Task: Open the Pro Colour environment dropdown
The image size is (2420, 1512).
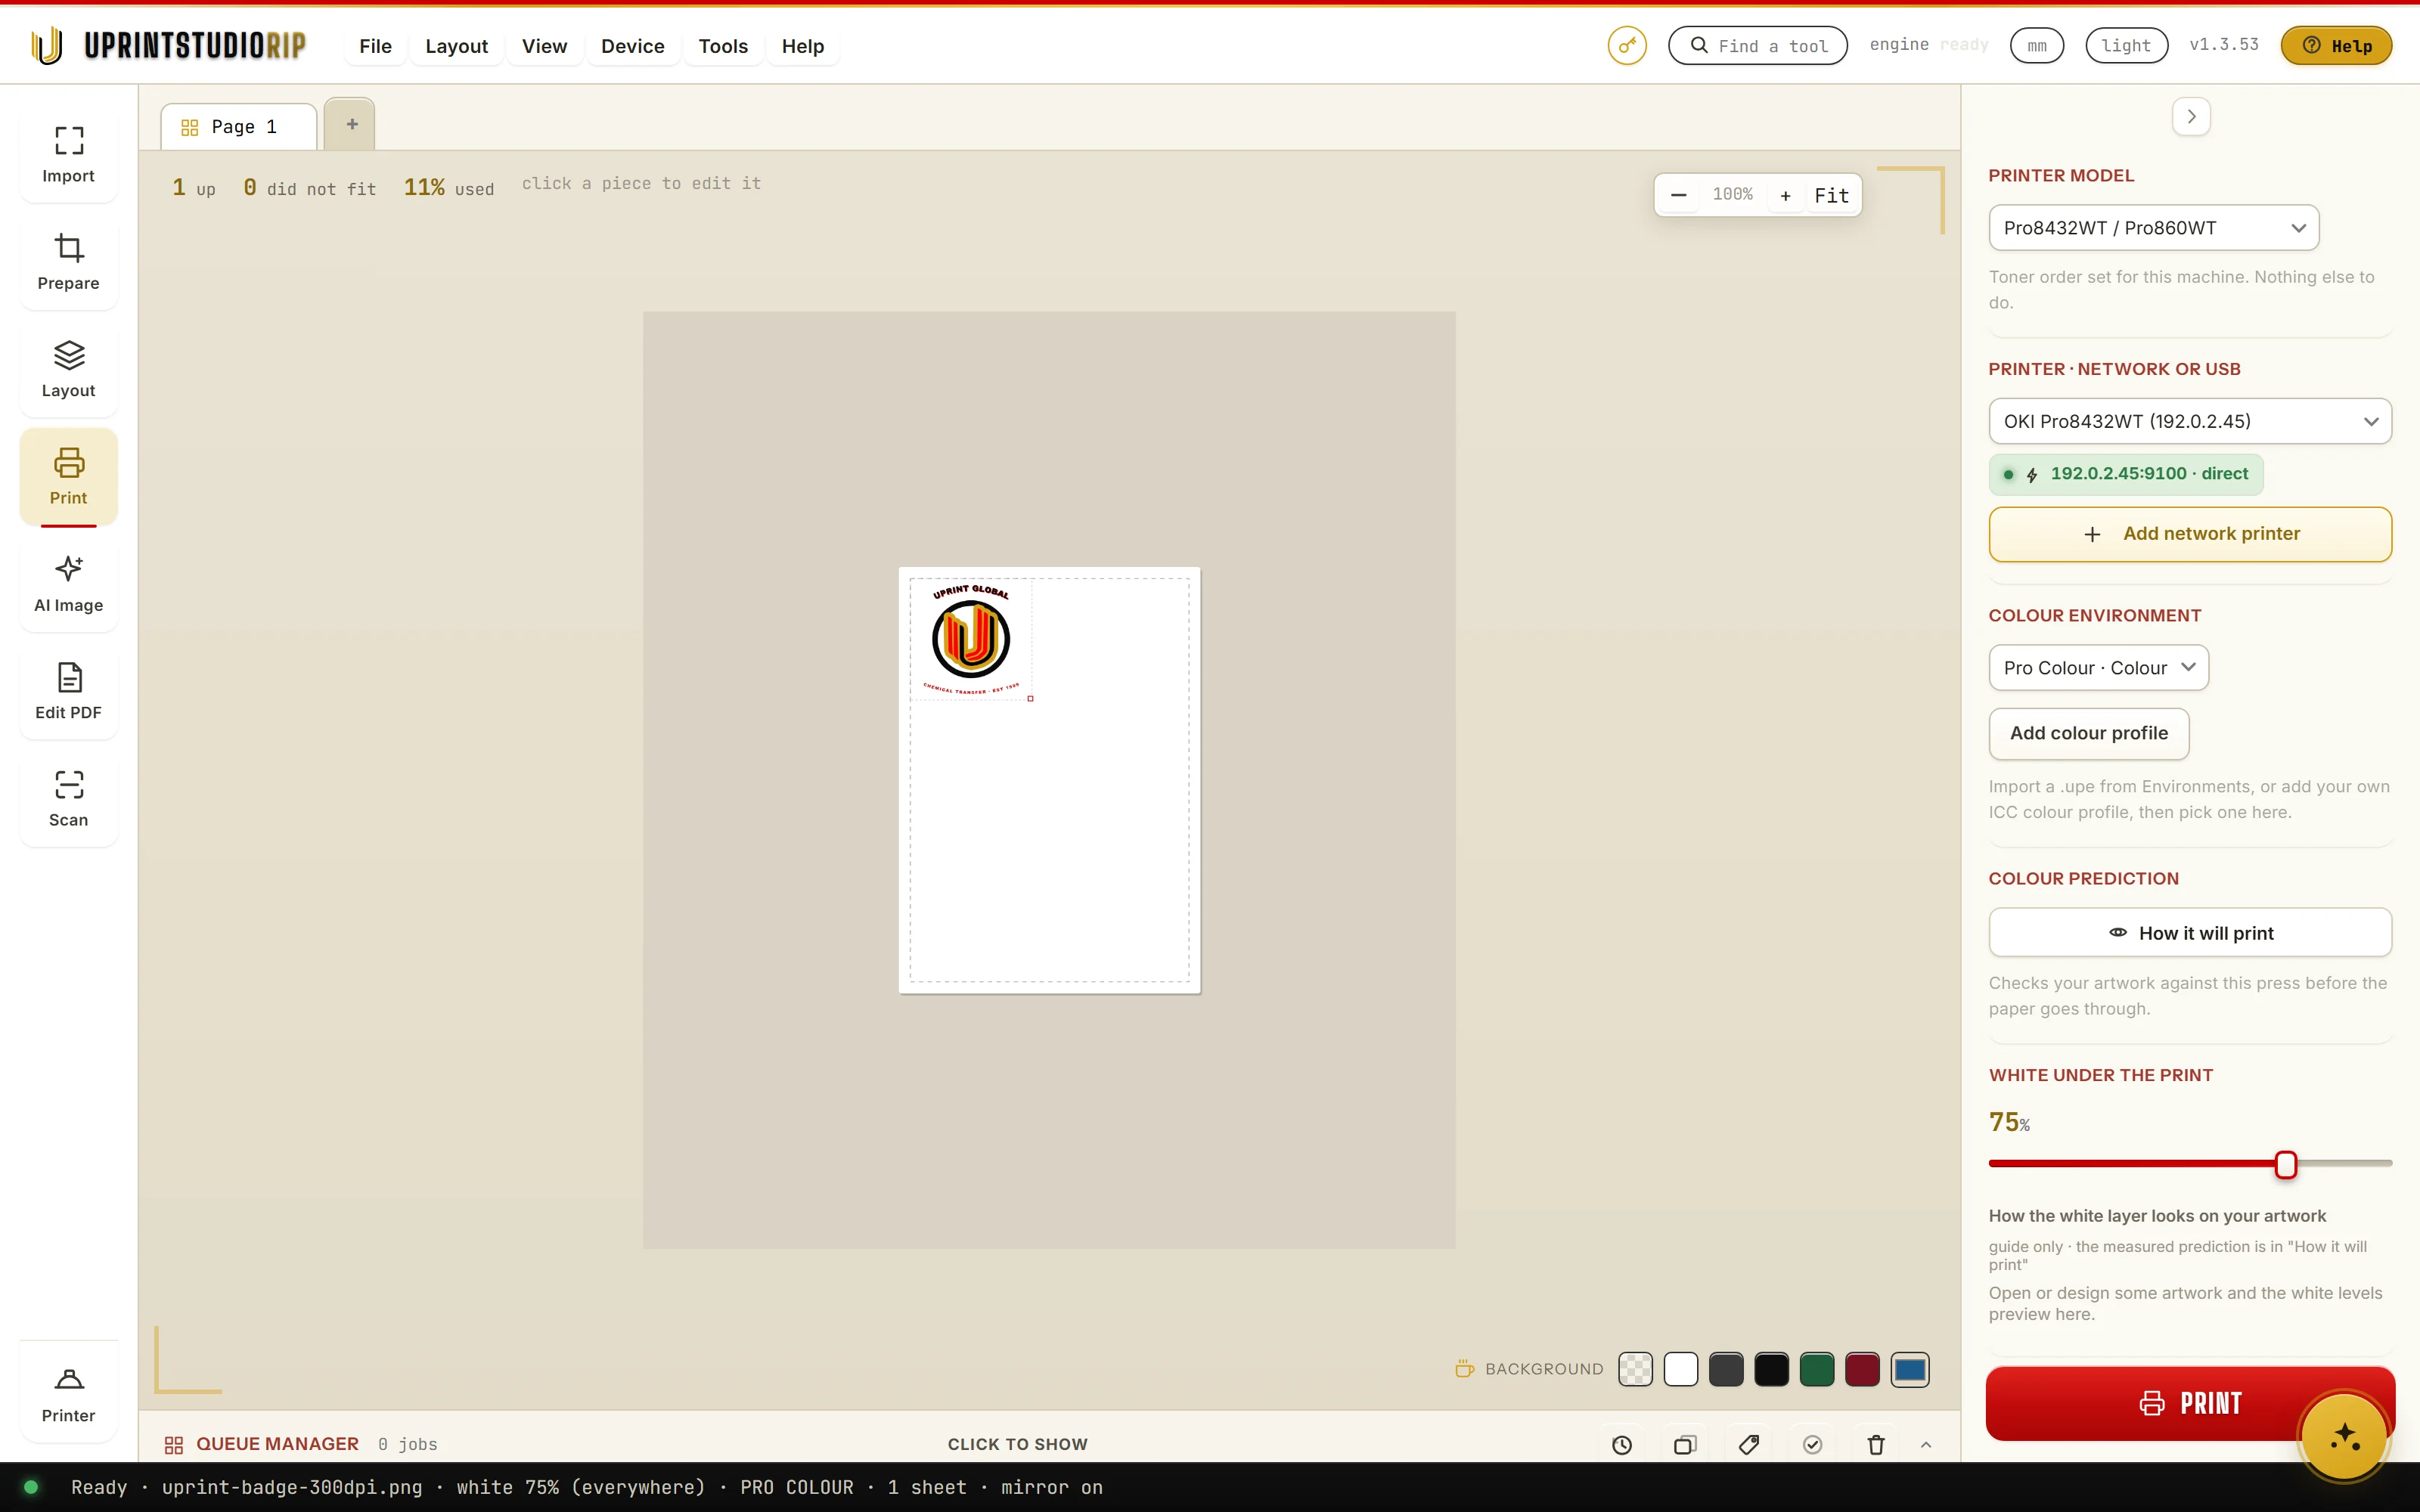Action: pos(2098,667)
